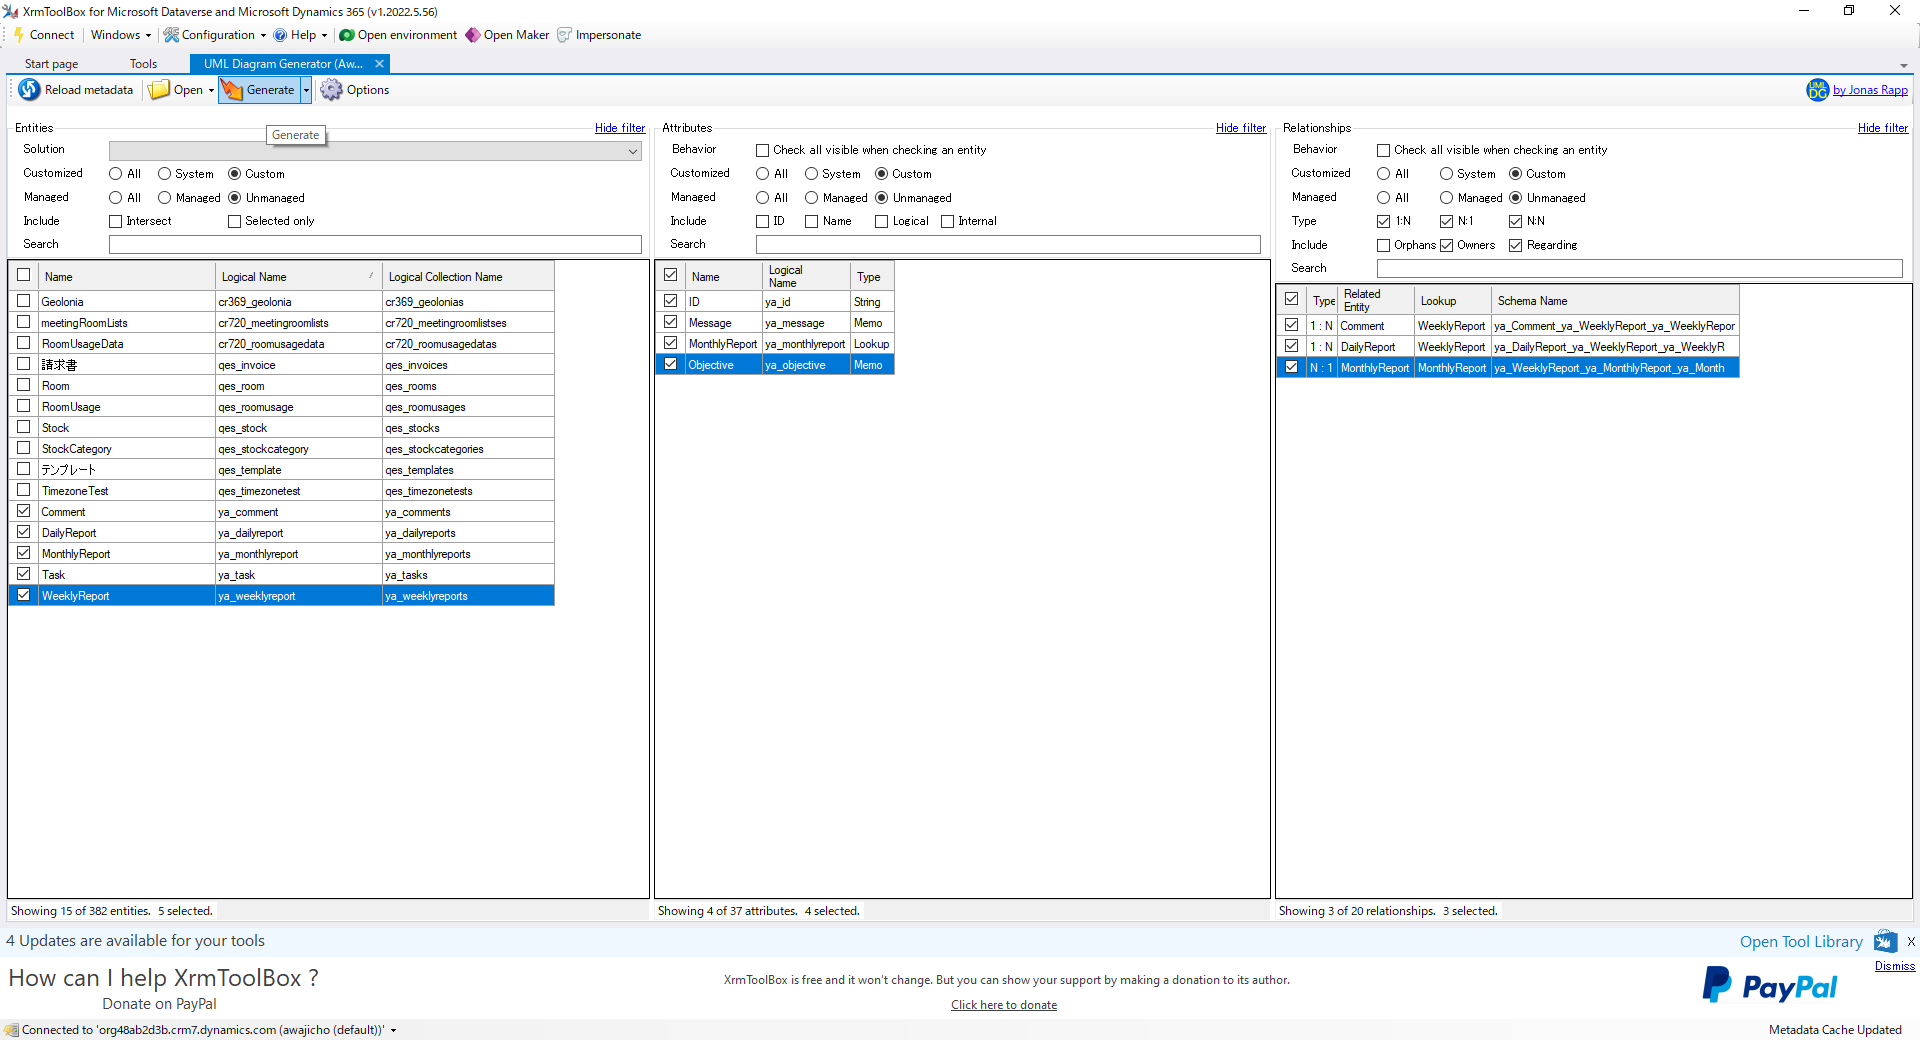Sort attributes by Type column header
1920x1040 pixels.
[872, 277]
